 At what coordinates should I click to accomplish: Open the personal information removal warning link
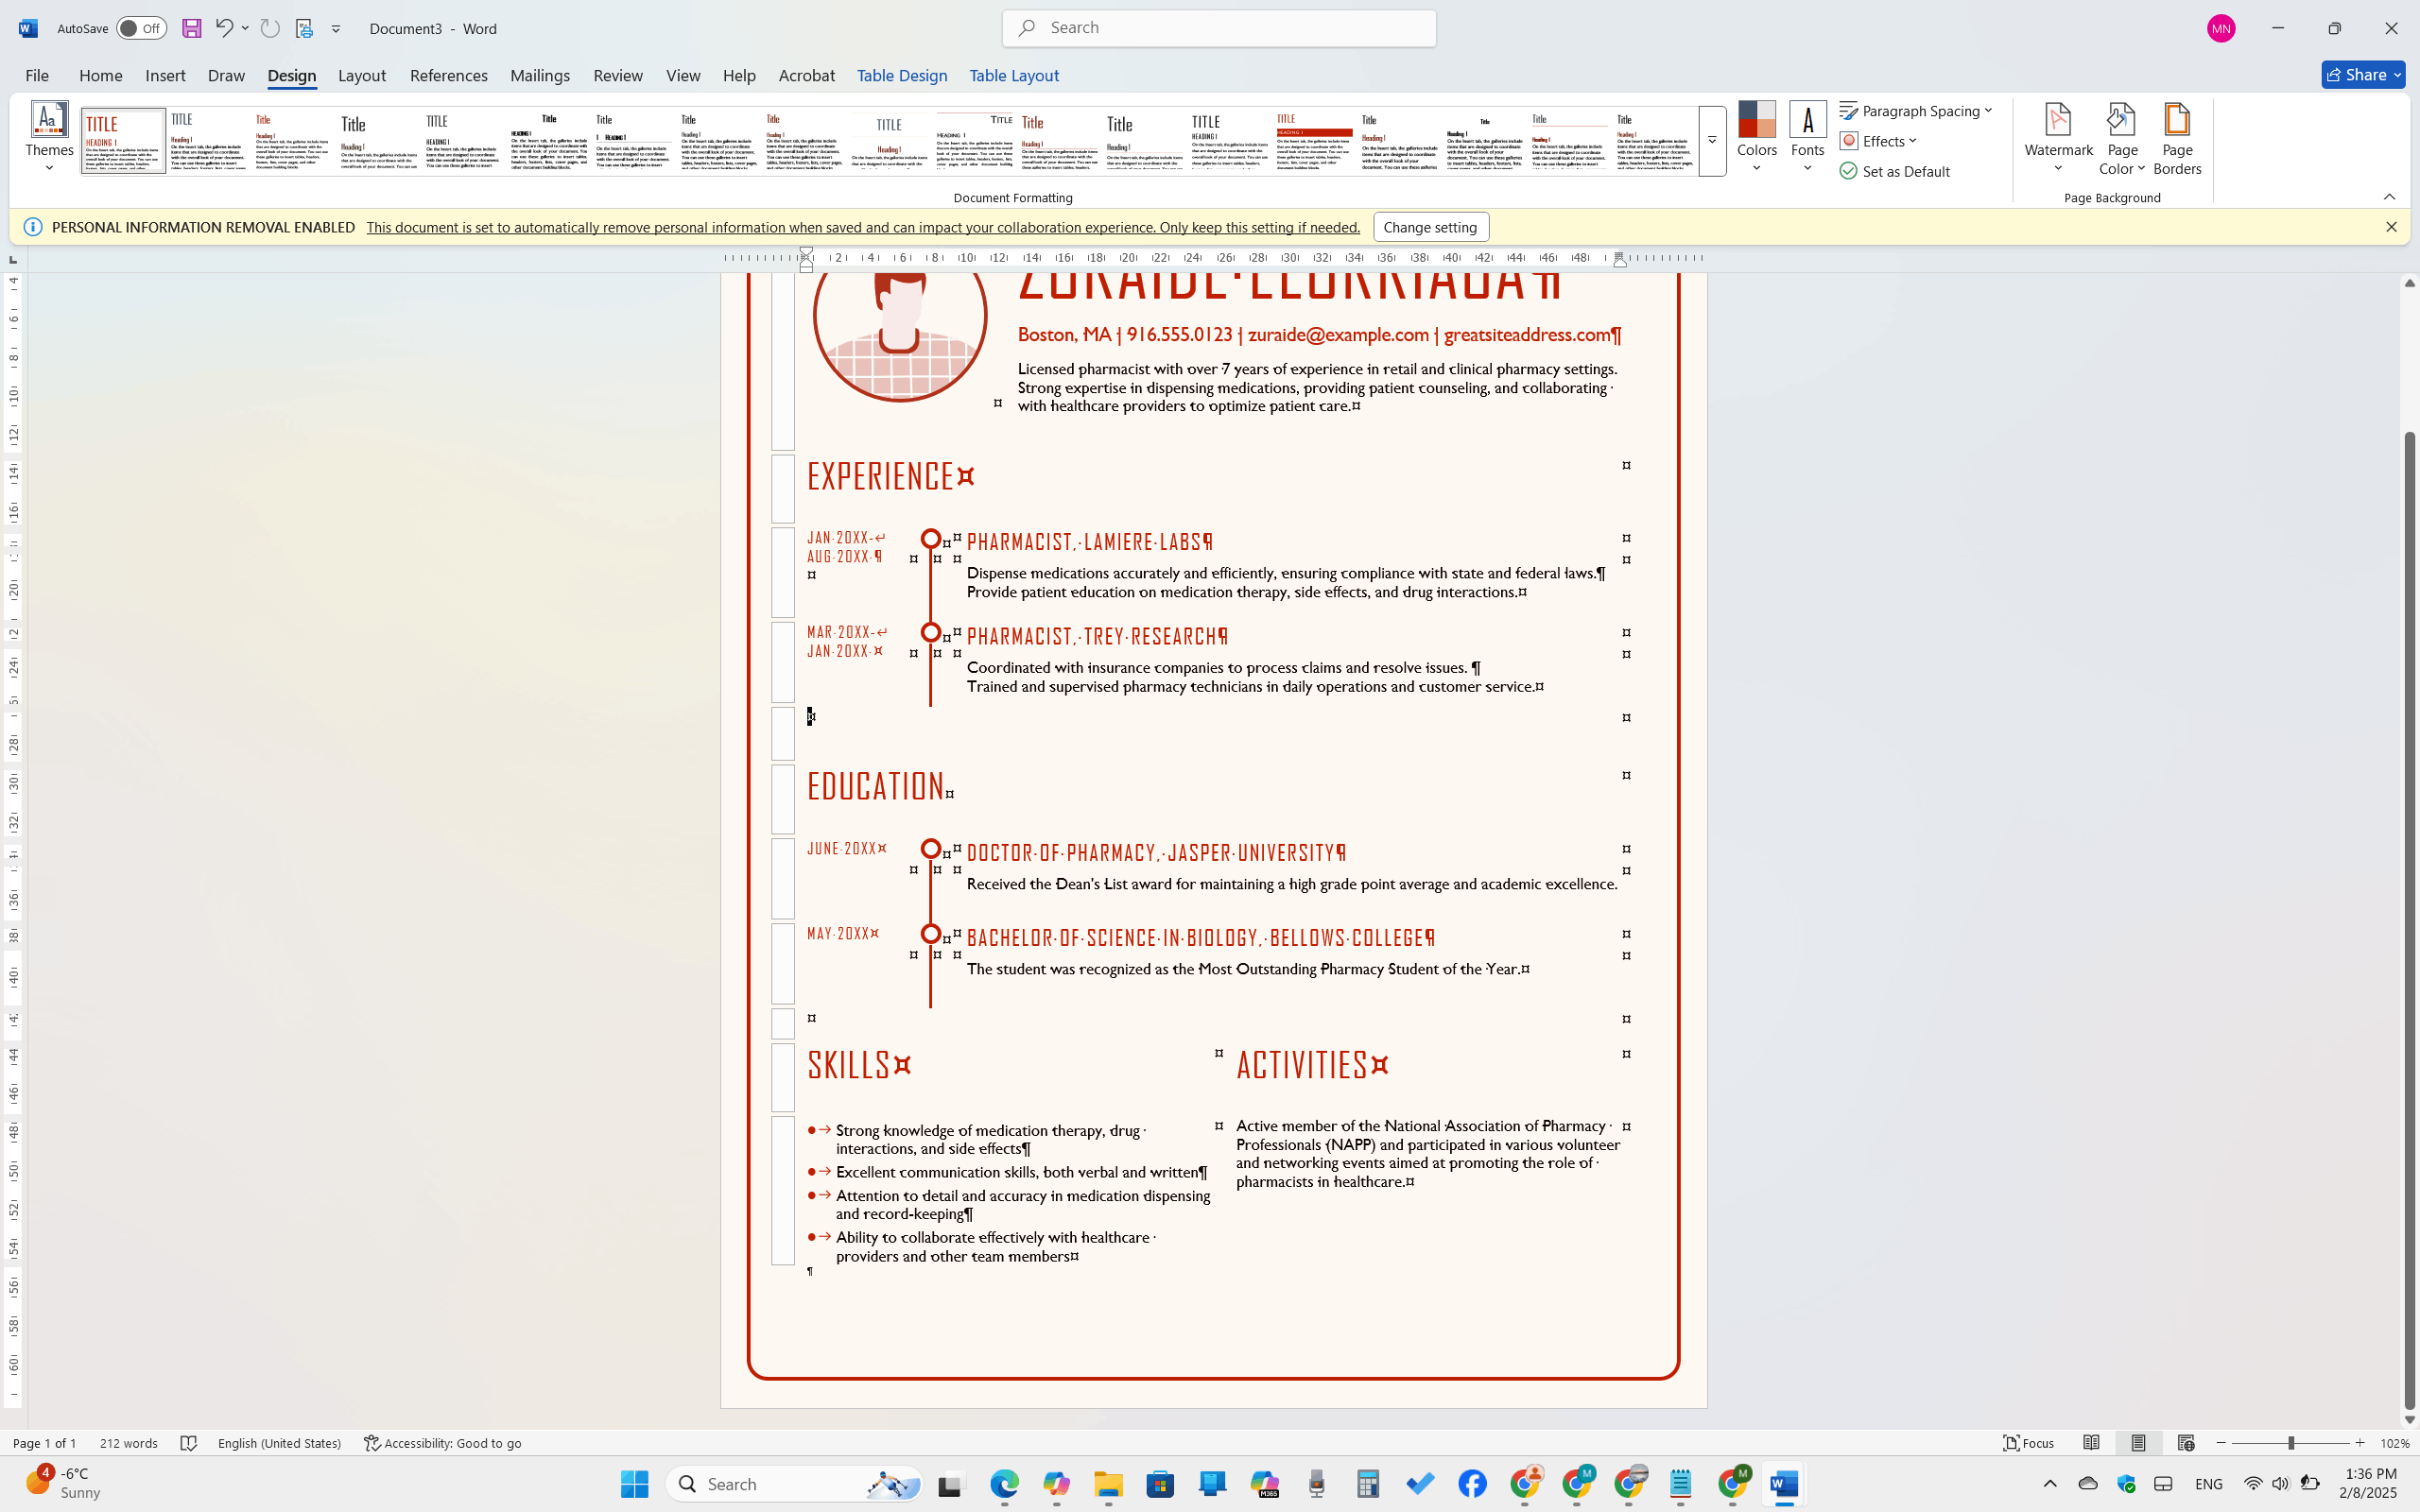click(x=862, y=227)
